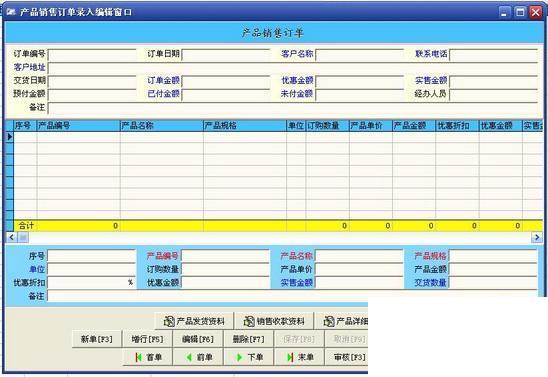Go to previous order with 前单

tap(199, 357)
